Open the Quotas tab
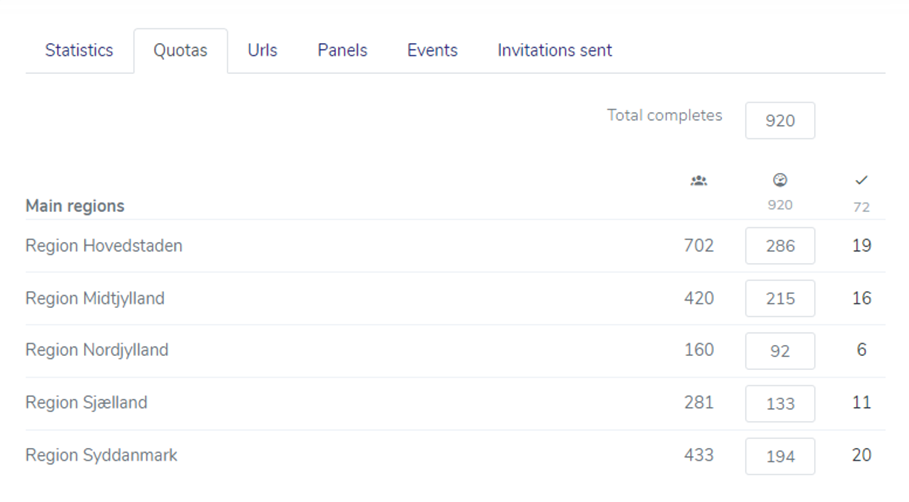 180,50
